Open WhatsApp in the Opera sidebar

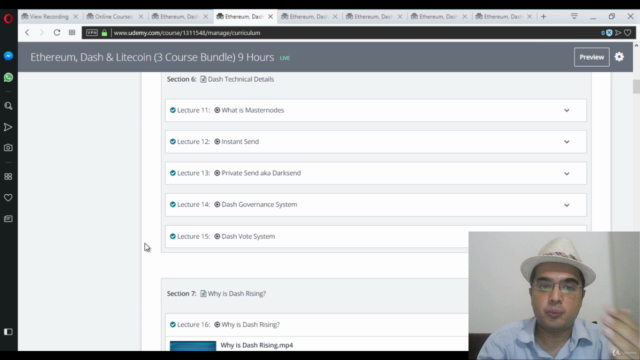pyautogui.click(x=8, y=77)
